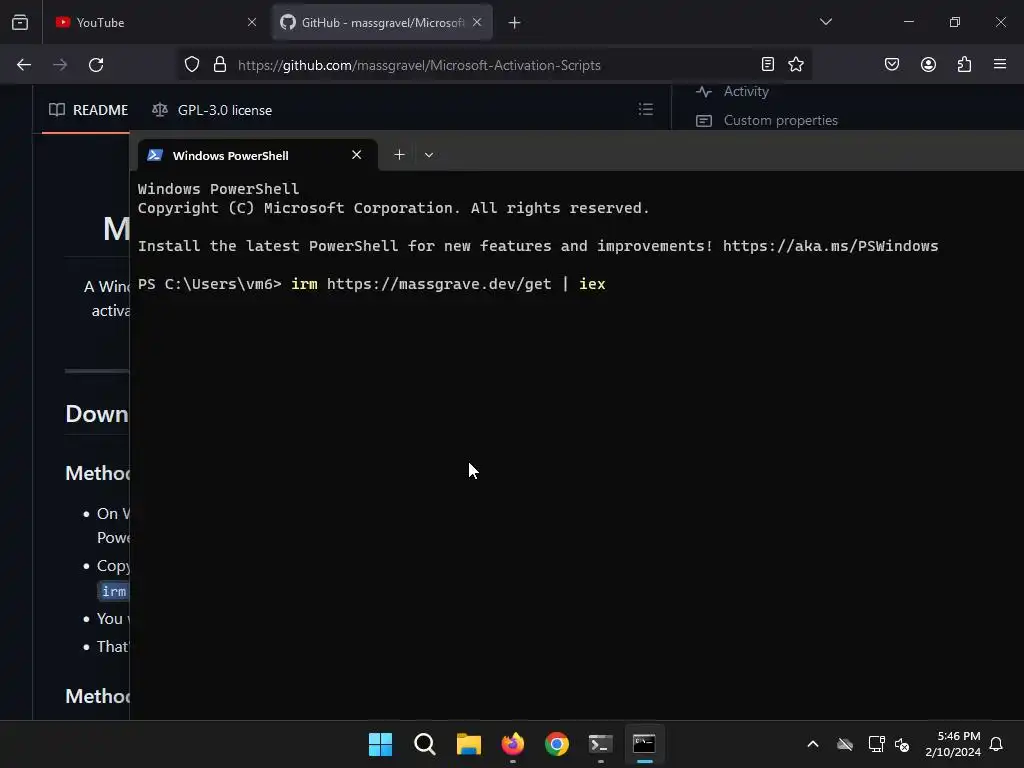The height and width of the screenshot is (768, 1024).
Task: Launch Google Chrome from taskbar
Action: (556, 744)
